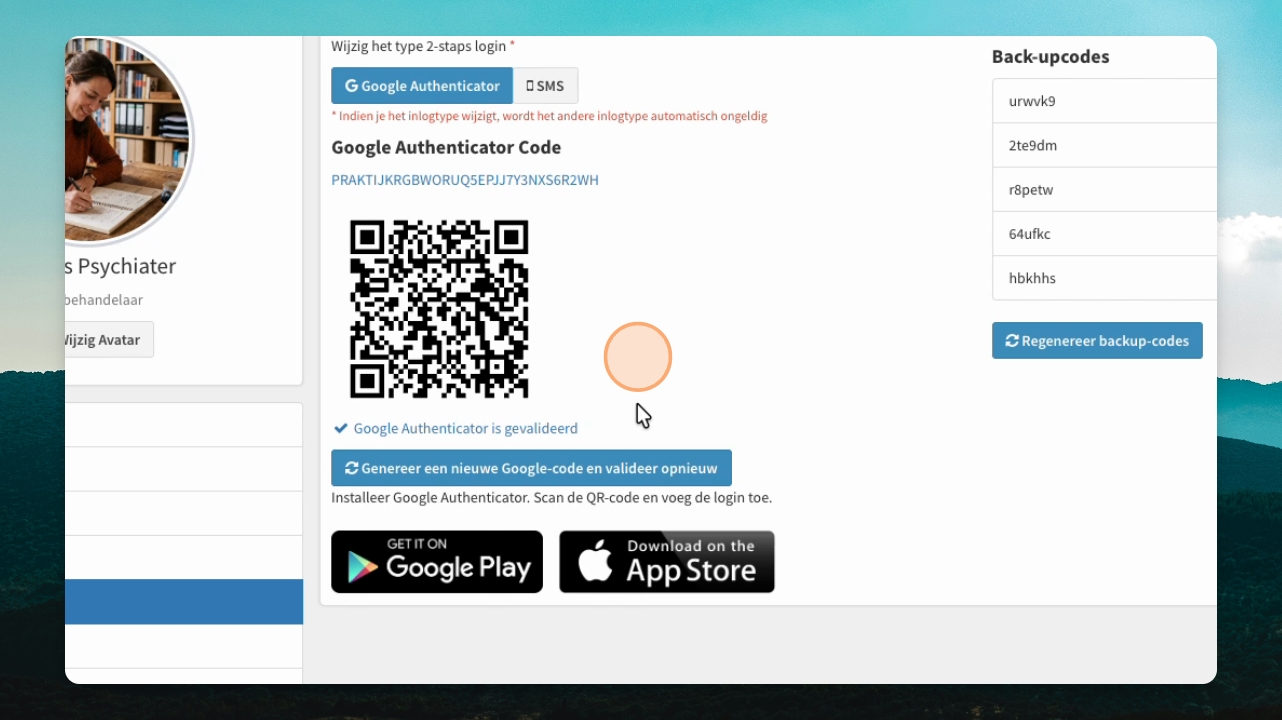Click the Wijzig Avatar button
Image resolution: width=1282 pixels, height=720 pixels.
[108, 339]
